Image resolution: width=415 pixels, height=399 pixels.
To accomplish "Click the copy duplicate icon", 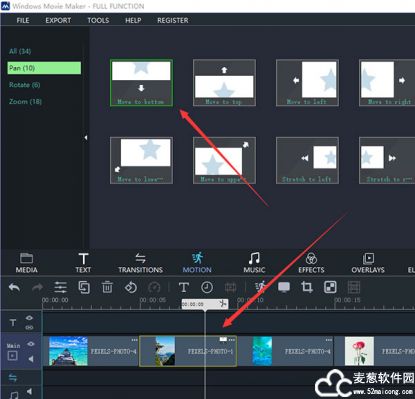I will (84, 287).
